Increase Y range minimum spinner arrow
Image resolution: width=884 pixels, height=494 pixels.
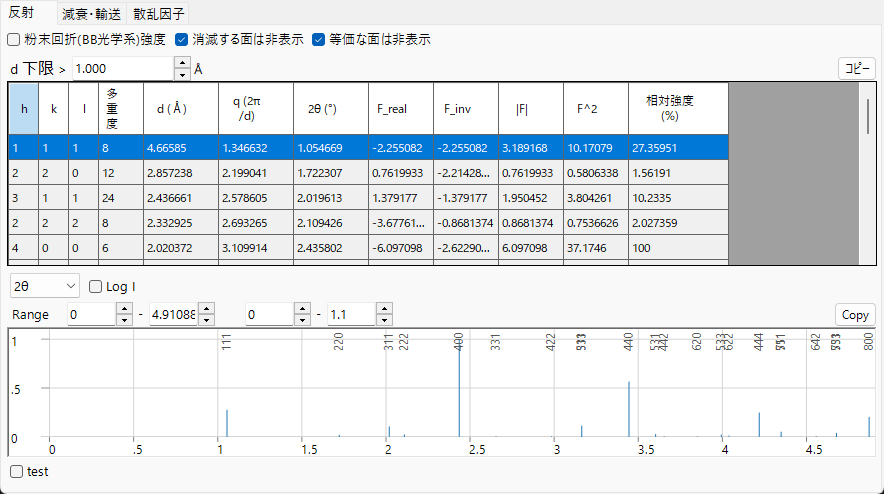pyautogui.click(x=302, y=308)
